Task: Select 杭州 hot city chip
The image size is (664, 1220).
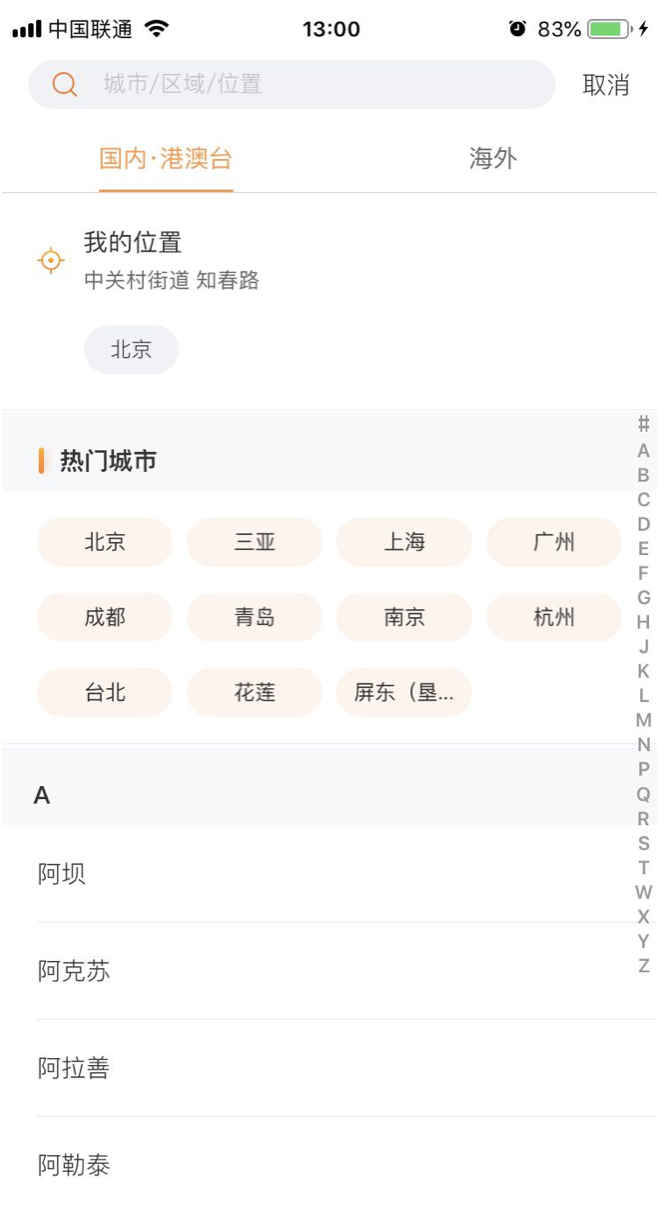Action: click(x=554, y=618)
